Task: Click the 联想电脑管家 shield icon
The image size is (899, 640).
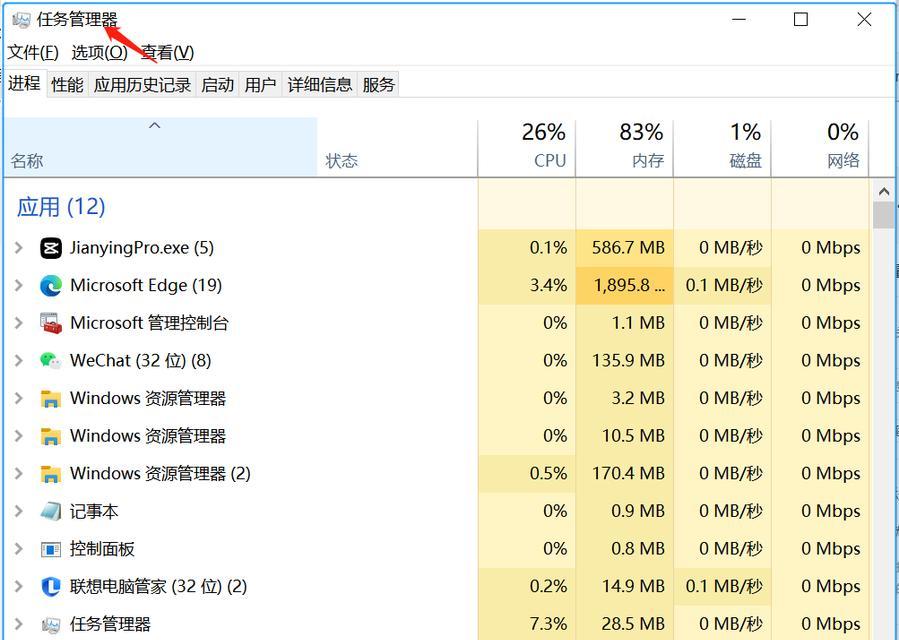Action: click(x=50, y=587)
